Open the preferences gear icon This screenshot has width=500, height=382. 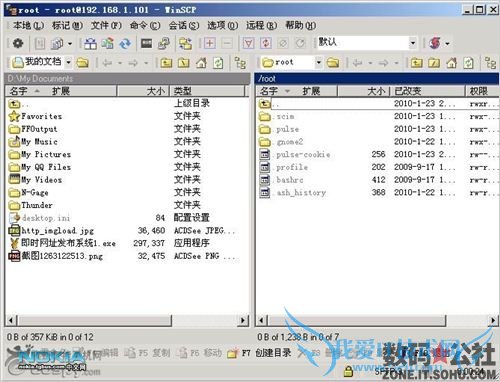pyautogui.click(x=18, y=43)
